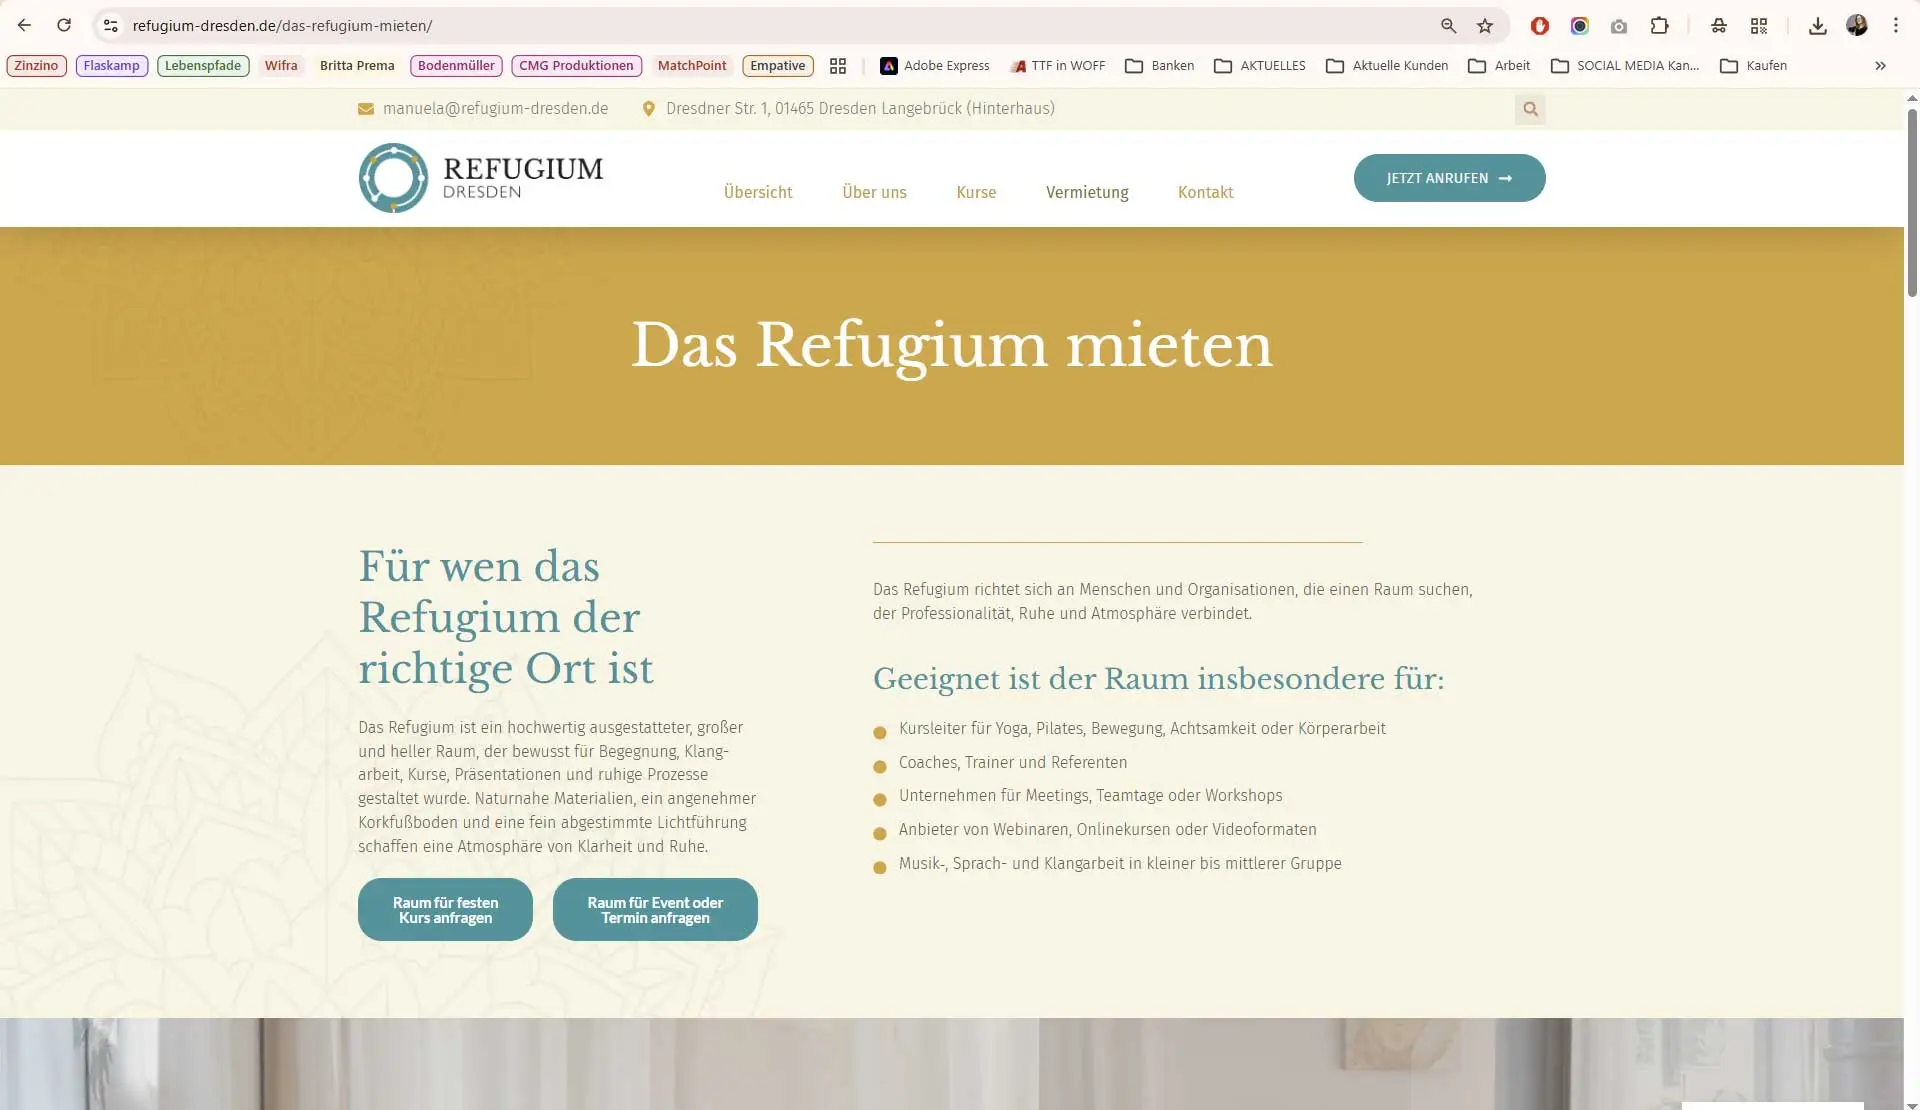The image size is (1920, 1110).
Task: Click the incognito-style spy extension icon
Action: (1719, 26)
